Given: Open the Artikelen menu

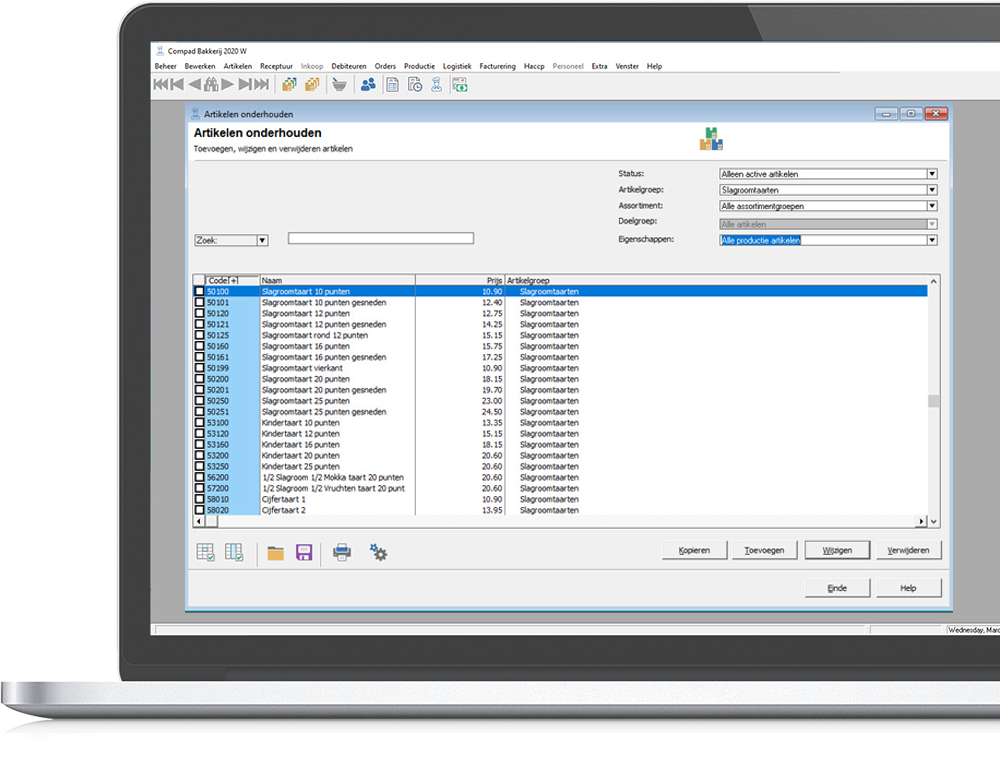Looking at the screenshot, I should tap(238, 66).
